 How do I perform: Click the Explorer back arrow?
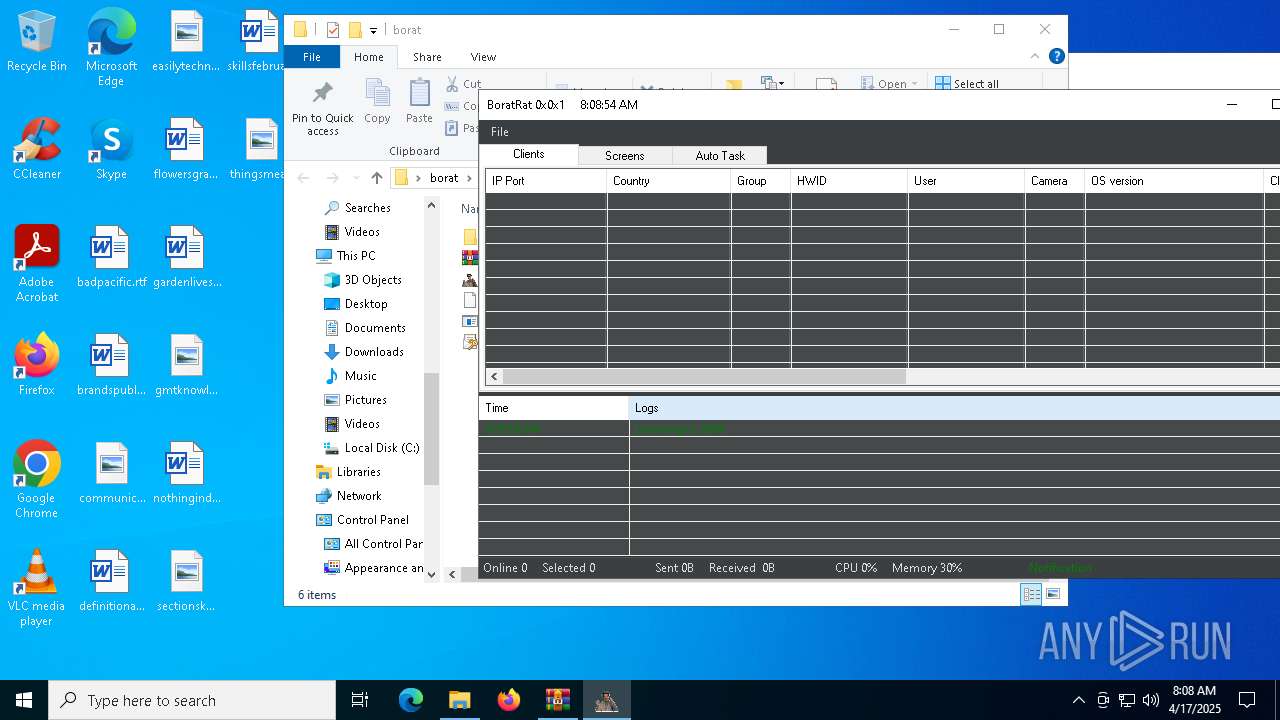pos(303,178)
